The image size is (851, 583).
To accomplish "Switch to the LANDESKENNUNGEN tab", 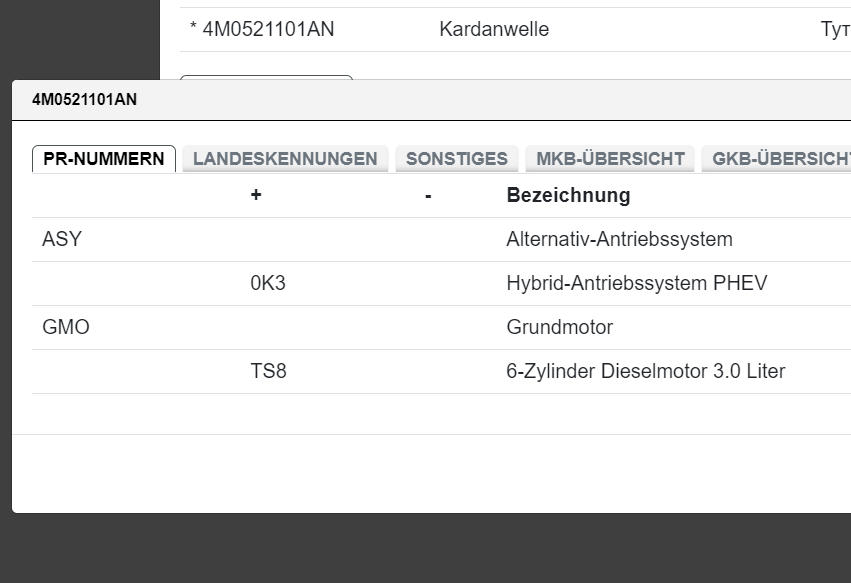I will click(x=285, y=159).
